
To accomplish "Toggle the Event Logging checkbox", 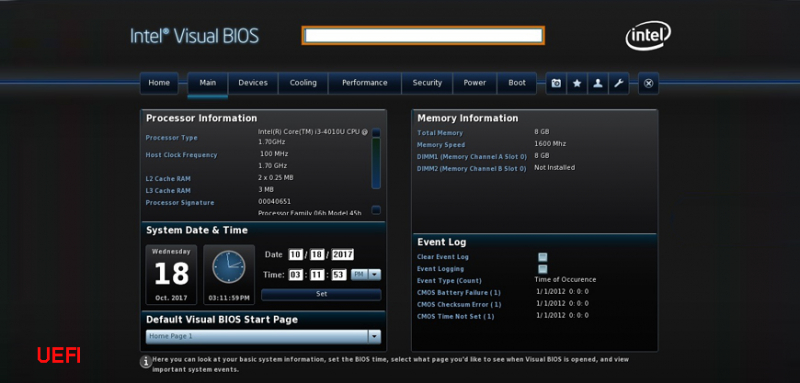I will [x=543, y=269].
